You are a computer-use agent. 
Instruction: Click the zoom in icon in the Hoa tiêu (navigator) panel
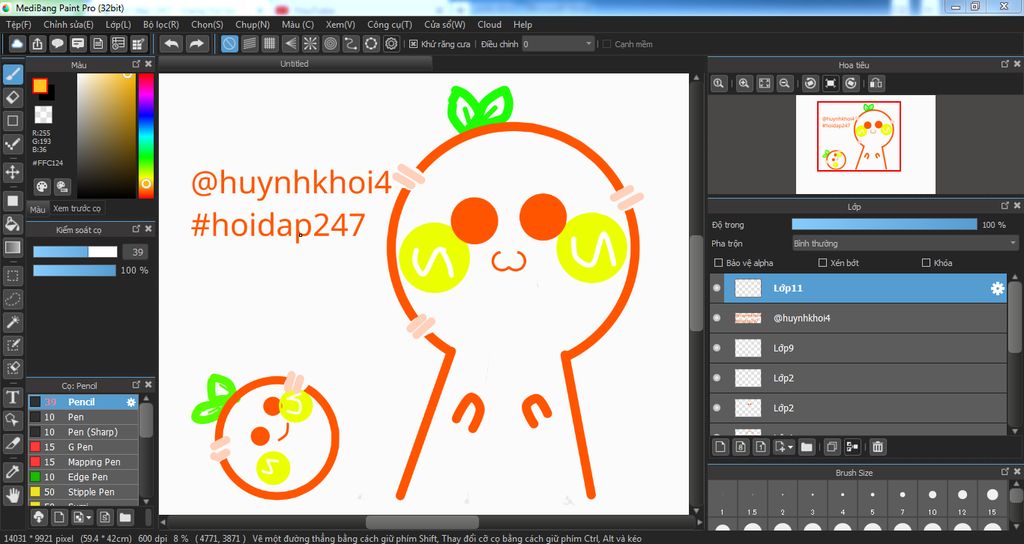(744, 83)
